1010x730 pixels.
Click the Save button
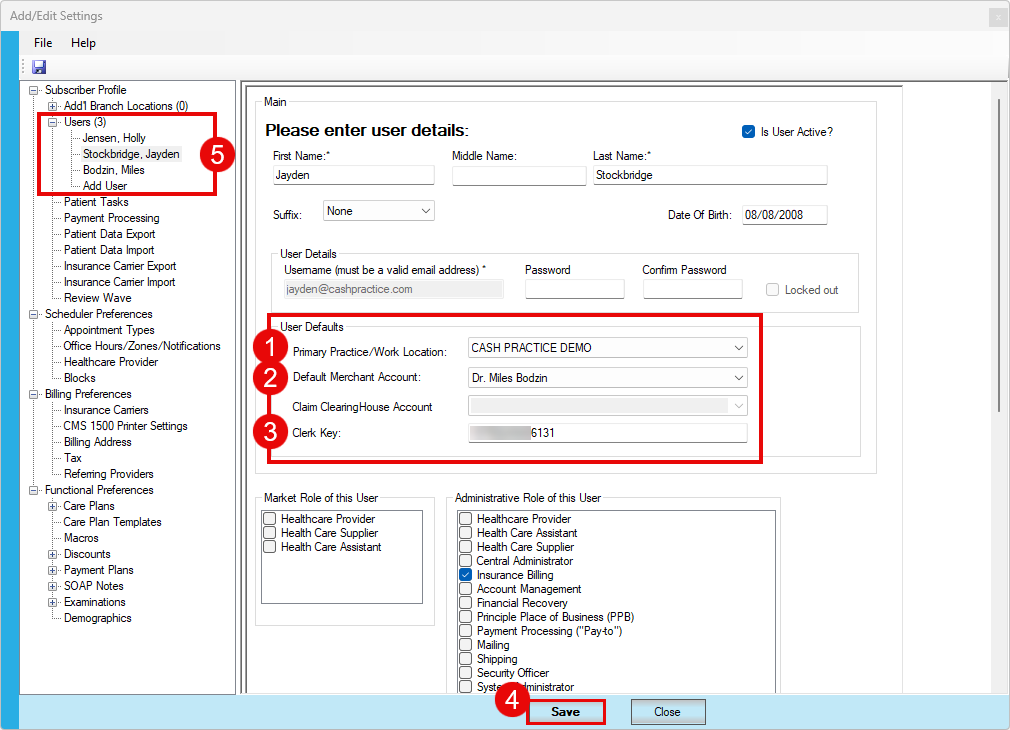point(566,712)
